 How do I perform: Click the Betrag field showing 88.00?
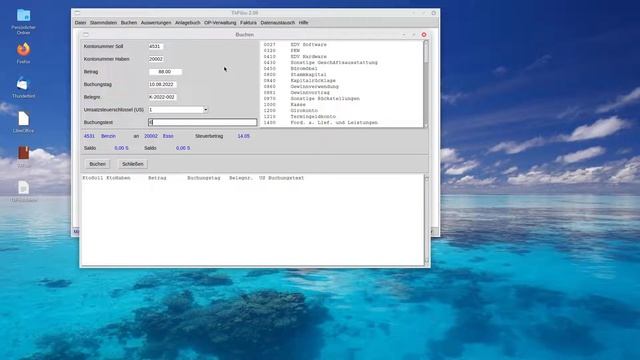[165, 72]
